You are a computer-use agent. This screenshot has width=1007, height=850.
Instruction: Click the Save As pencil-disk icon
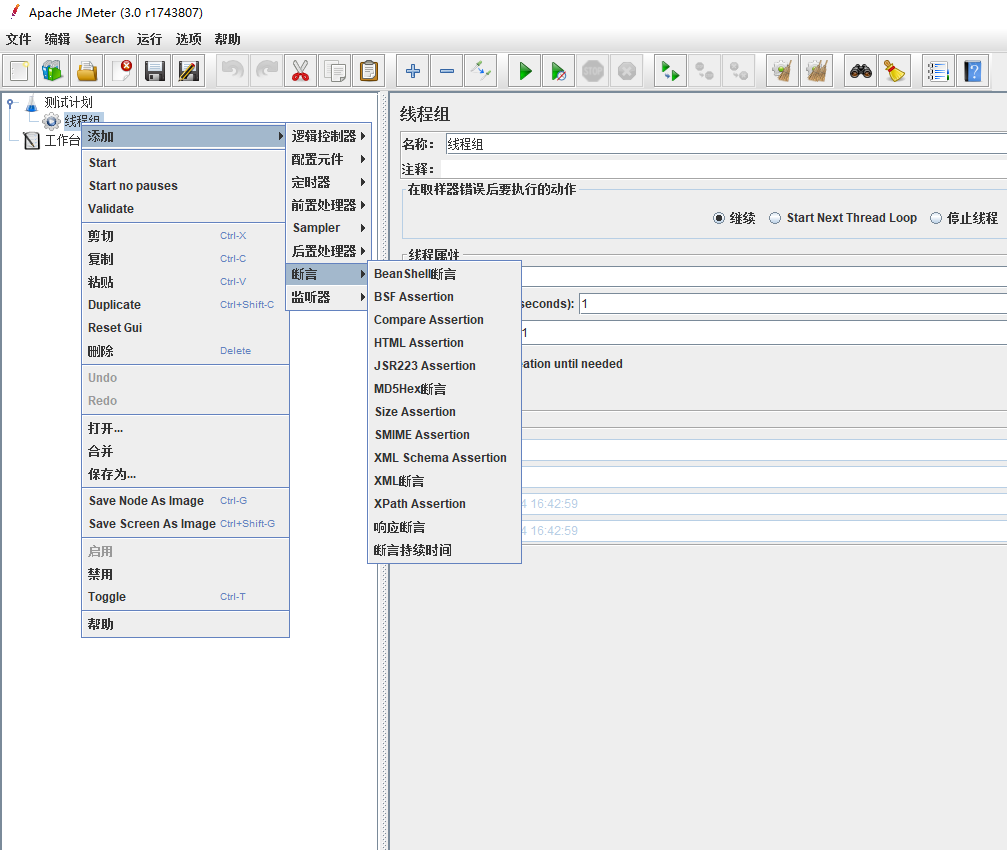[189, 71]
